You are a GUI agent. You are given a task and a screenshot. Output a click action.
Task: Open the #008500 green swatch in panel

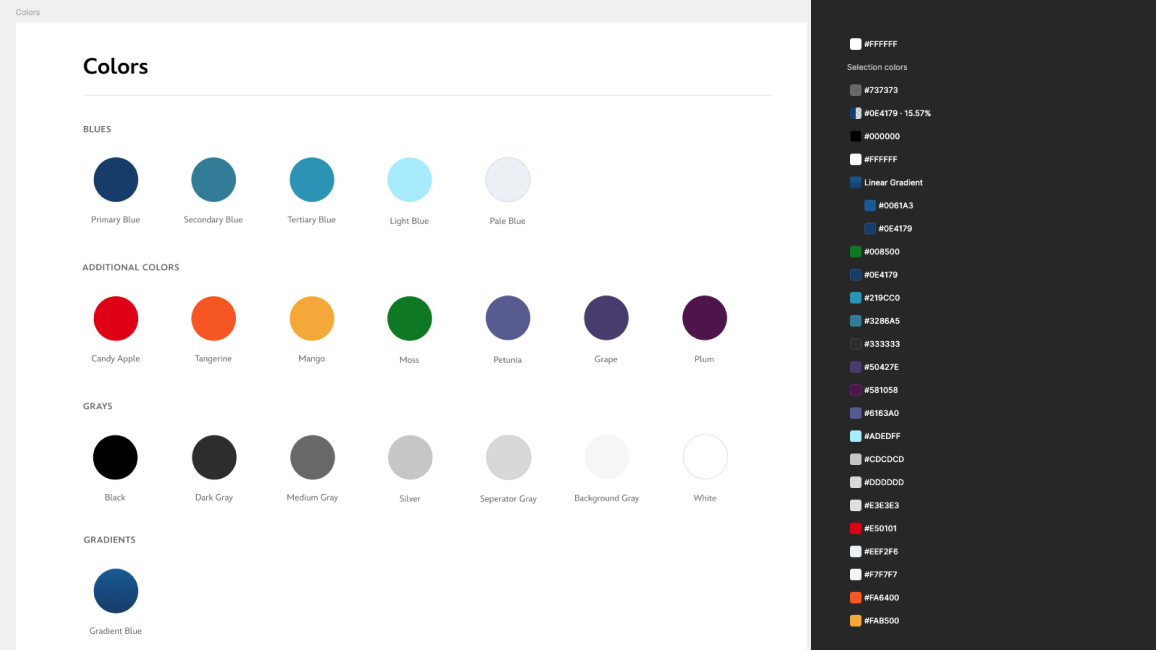point(856,252)
